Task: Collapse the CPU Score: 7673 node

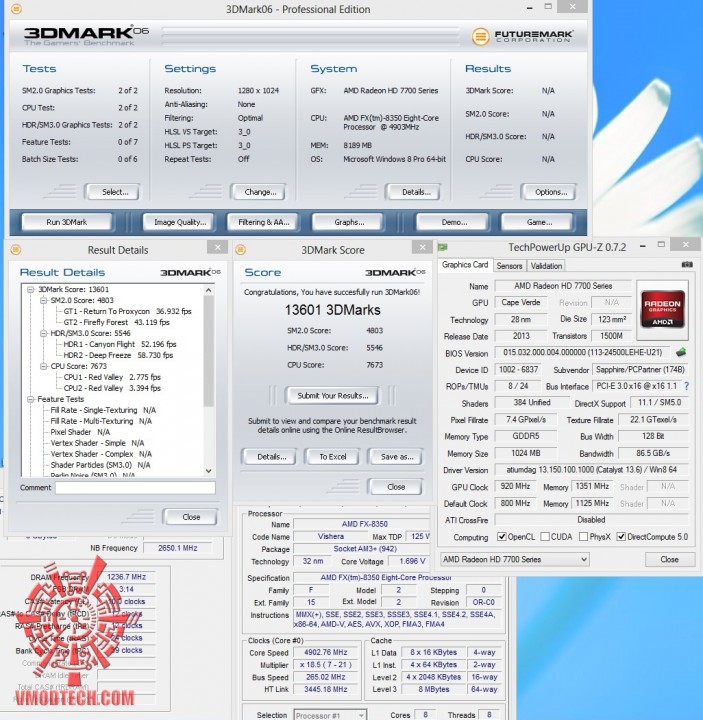Action: pos(43,366)
